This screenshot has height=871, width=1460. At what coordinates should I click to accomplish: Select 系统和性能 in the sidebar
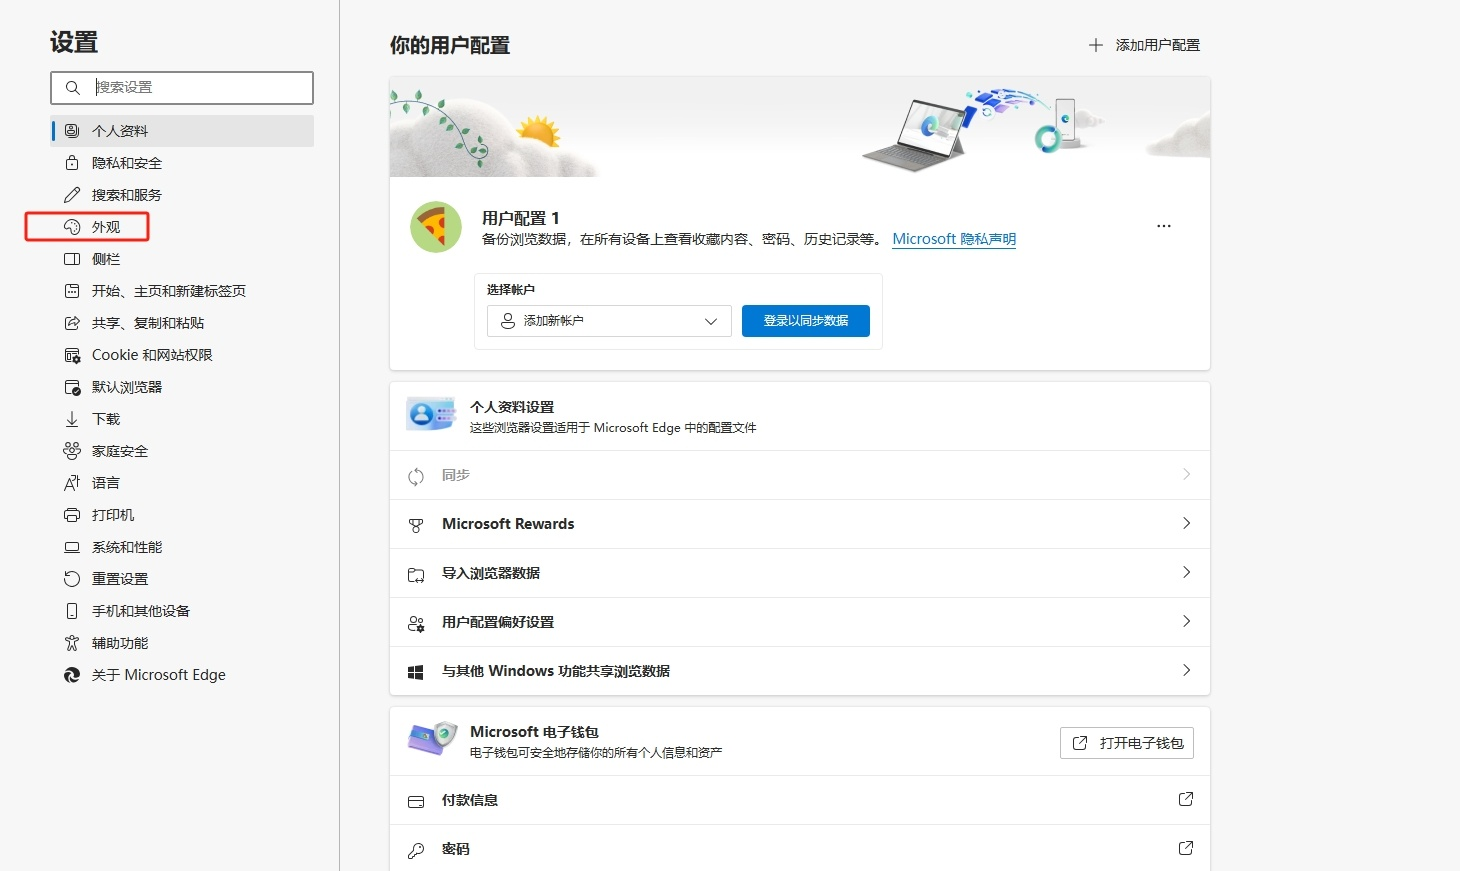pos(182,547)
